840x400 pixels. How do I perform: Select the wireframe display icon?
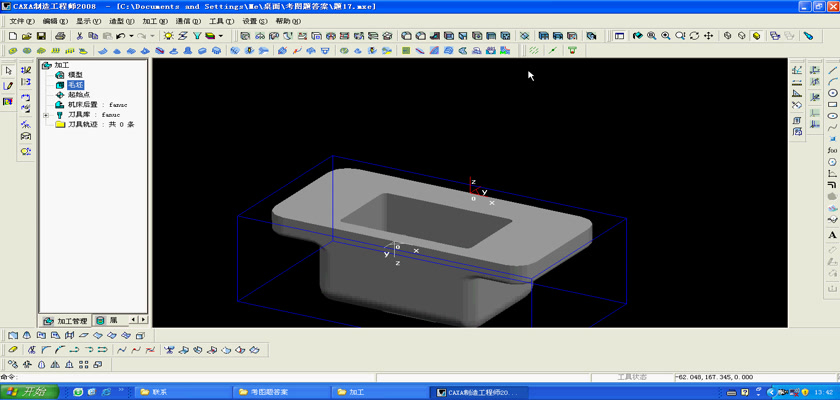(728, 36)
